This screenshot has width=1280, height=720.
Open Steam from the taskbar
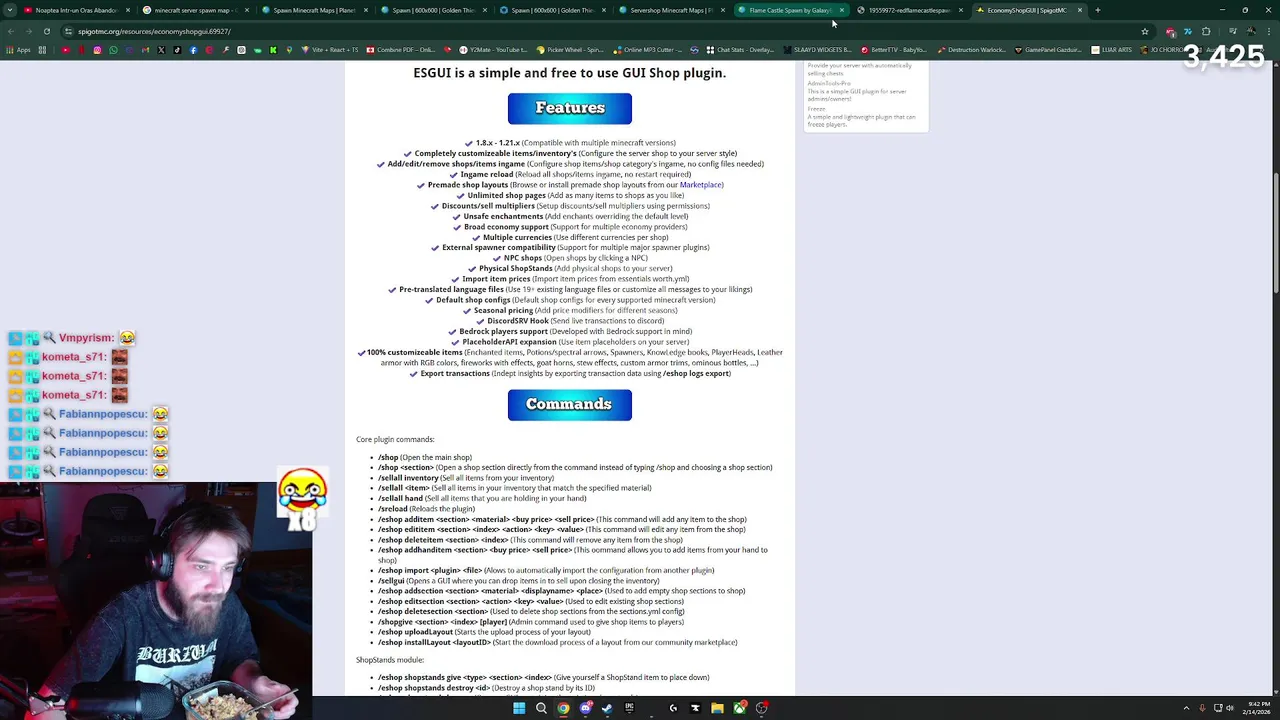pos(607,708)
